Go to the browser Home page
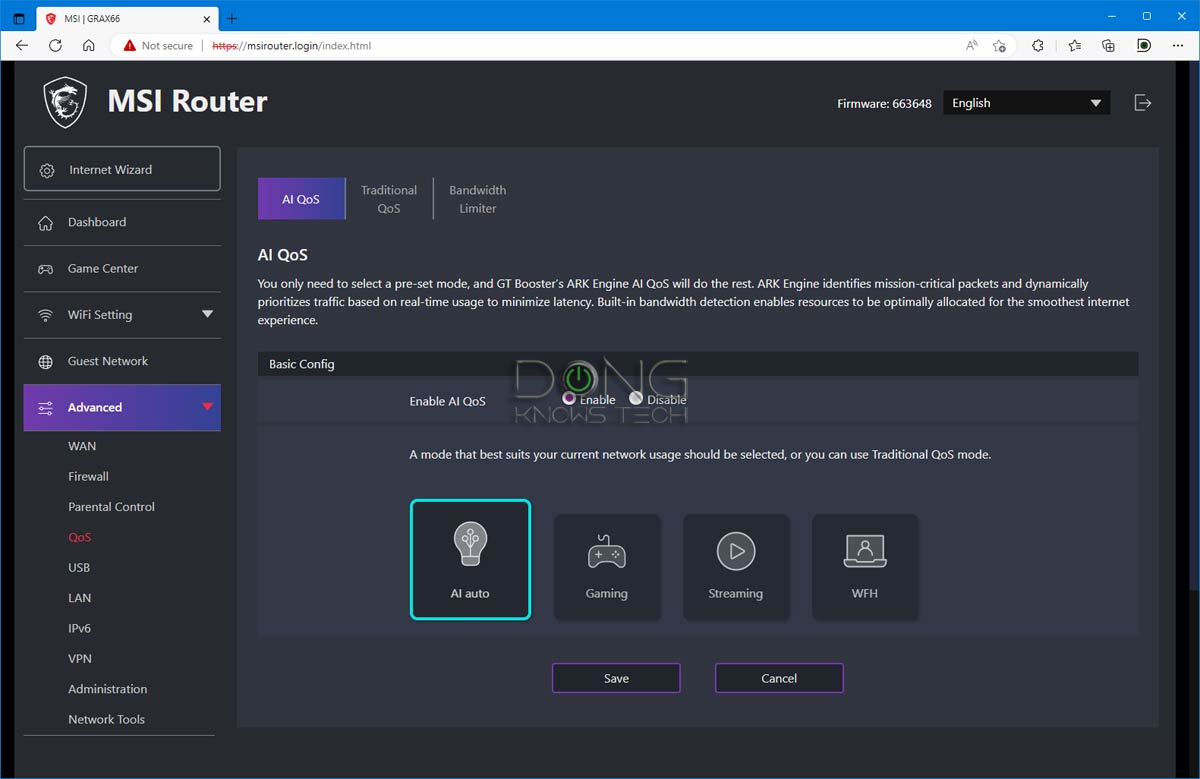 point(89,45)
